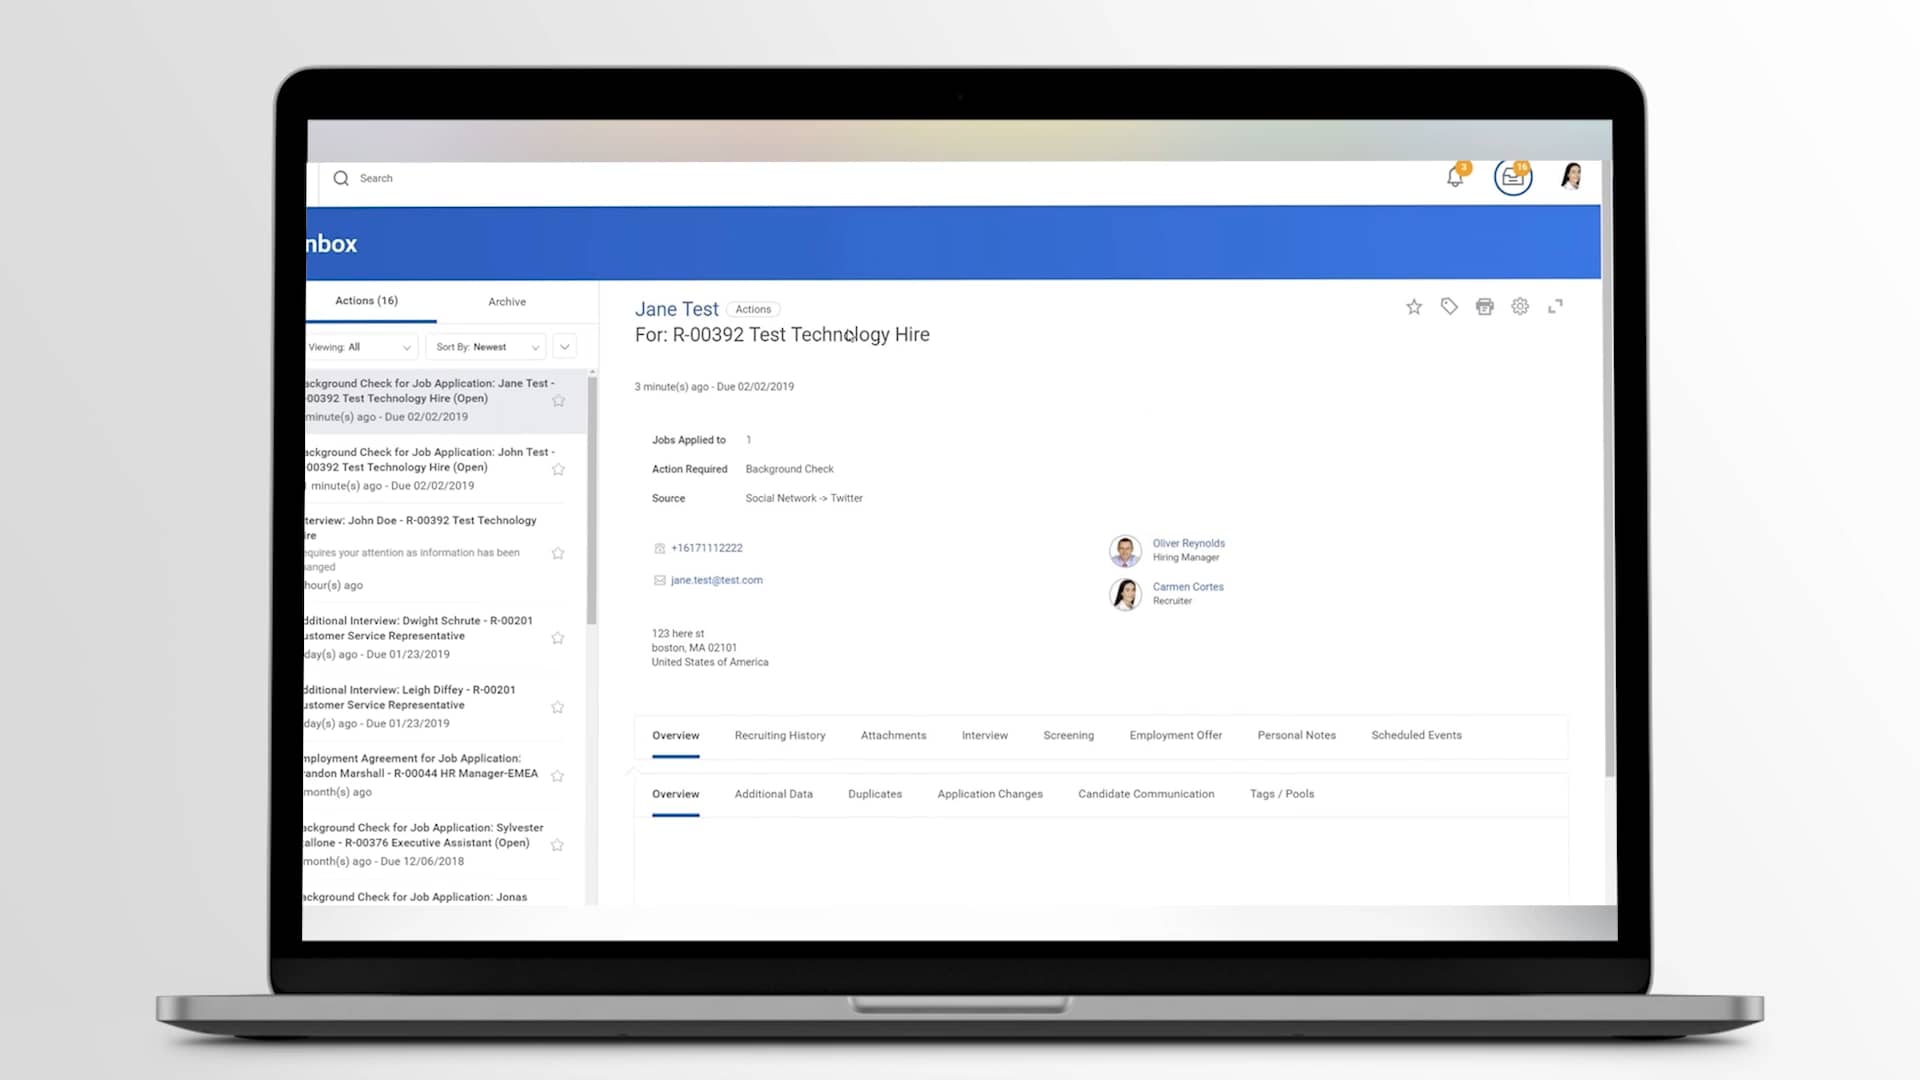The height and width of the screenshot is (1080, 1920).
Task: Click the Actions pill next to Jane Test
Action: (x=752, y=309)
